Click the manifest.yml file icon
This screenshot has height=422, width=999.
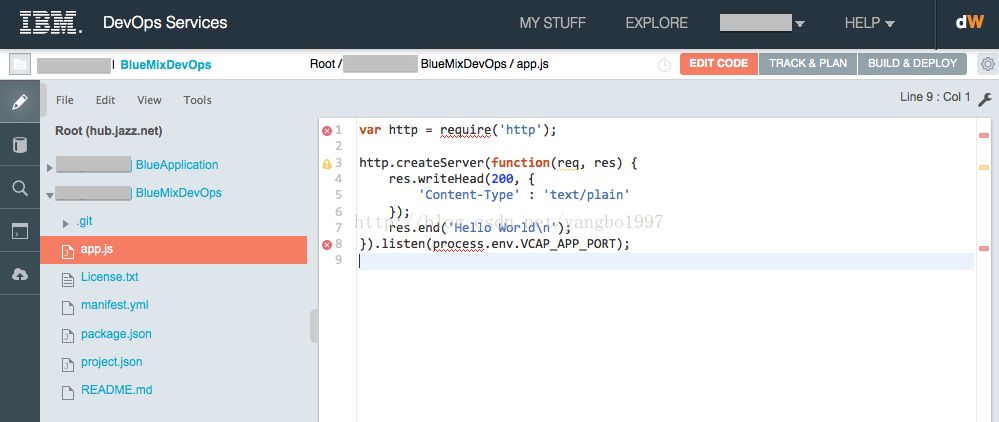[68, 307]
